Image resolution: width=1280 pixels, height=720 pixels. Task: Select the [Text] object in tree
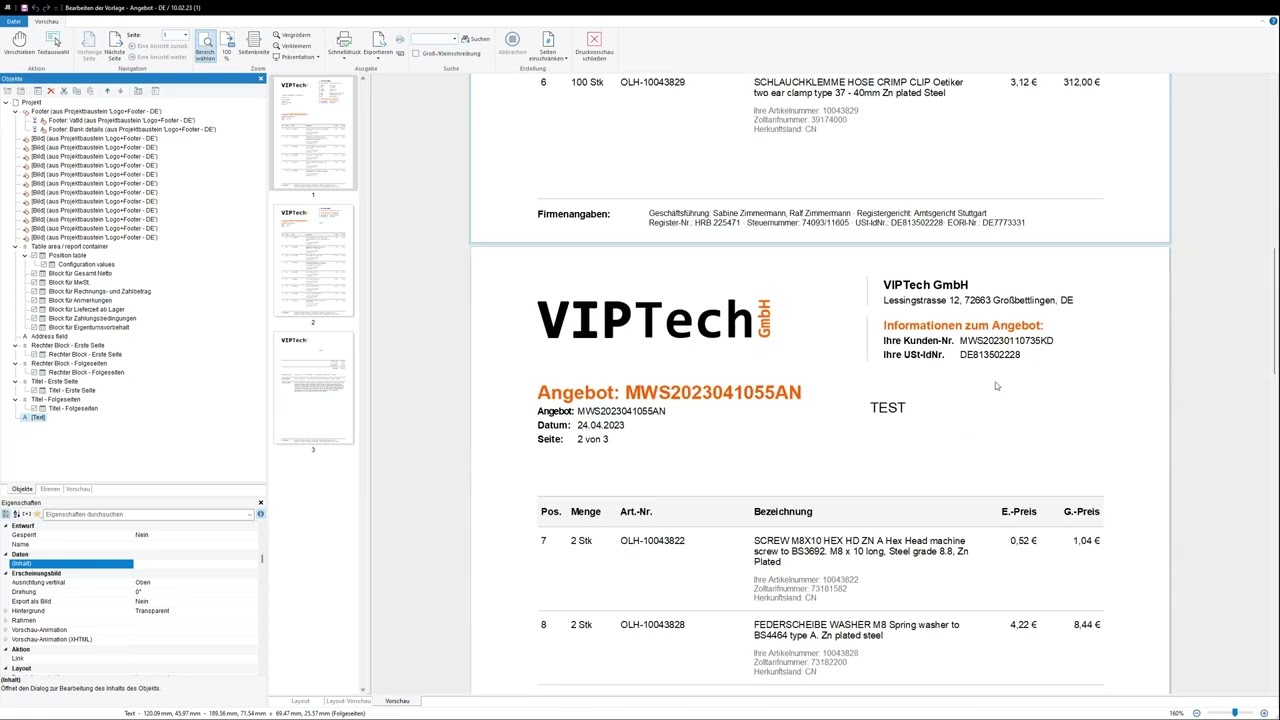pos(37,417)
